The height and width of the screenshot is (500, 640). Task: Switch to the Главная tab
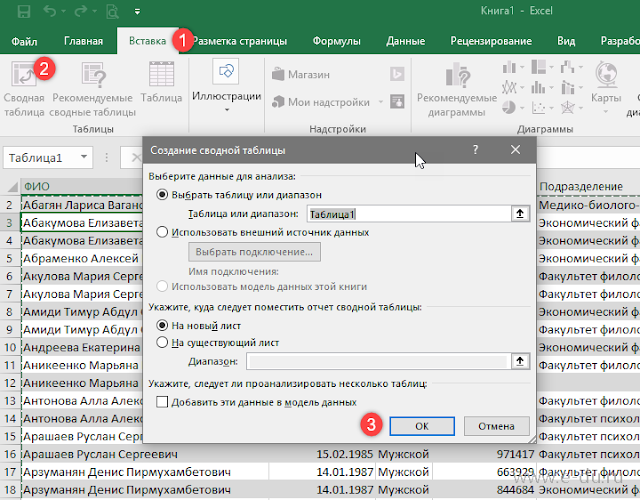click(83, 41)
